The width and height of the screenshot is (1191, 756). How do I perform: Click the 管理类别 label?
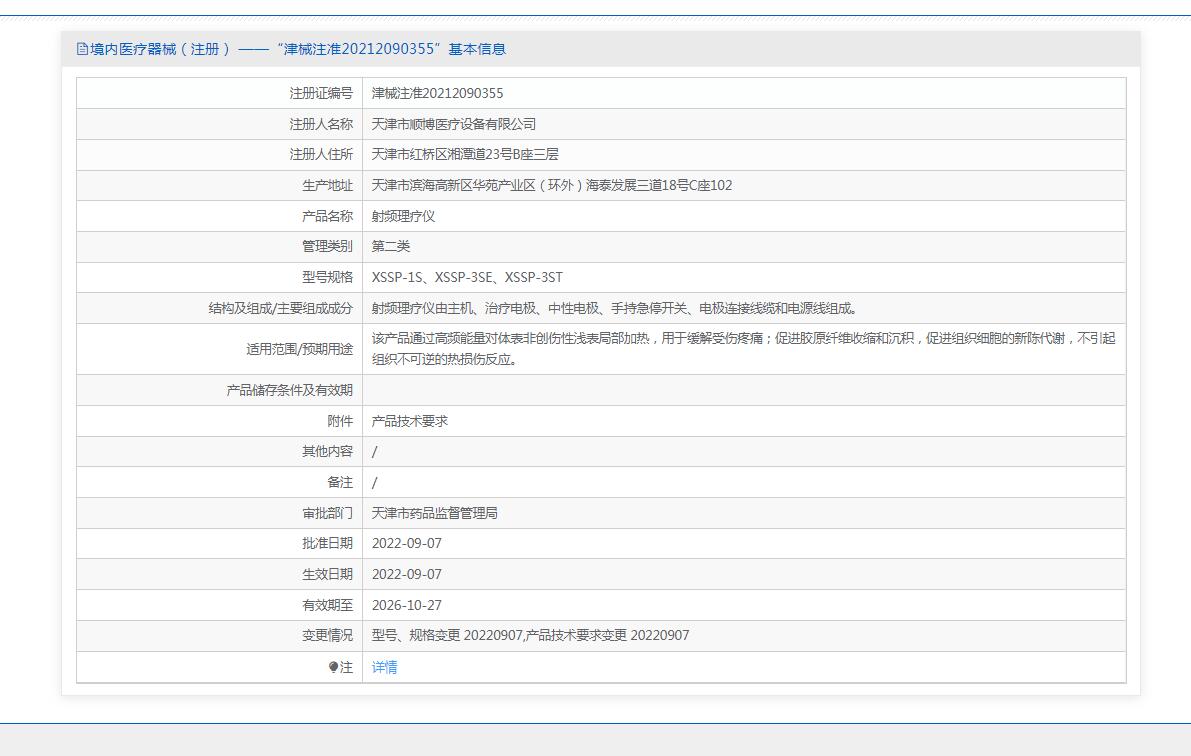click(327, 246)
